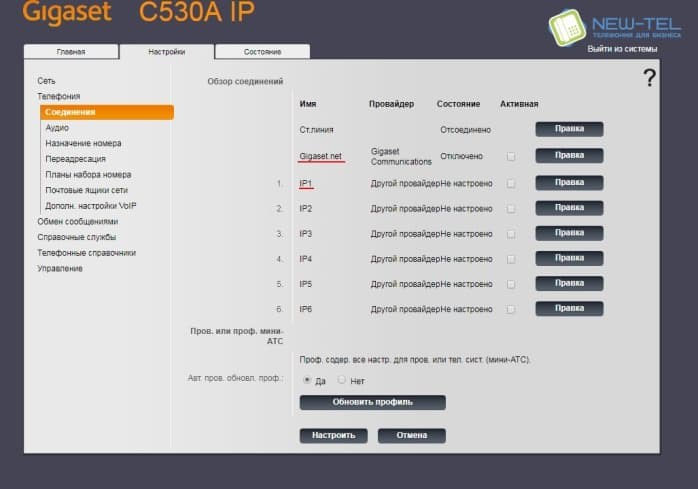Image resolution: width=698 pixels, height=489 pixels.
Task: Open Назначение номера in sidebar
Action: pos(83,143)
